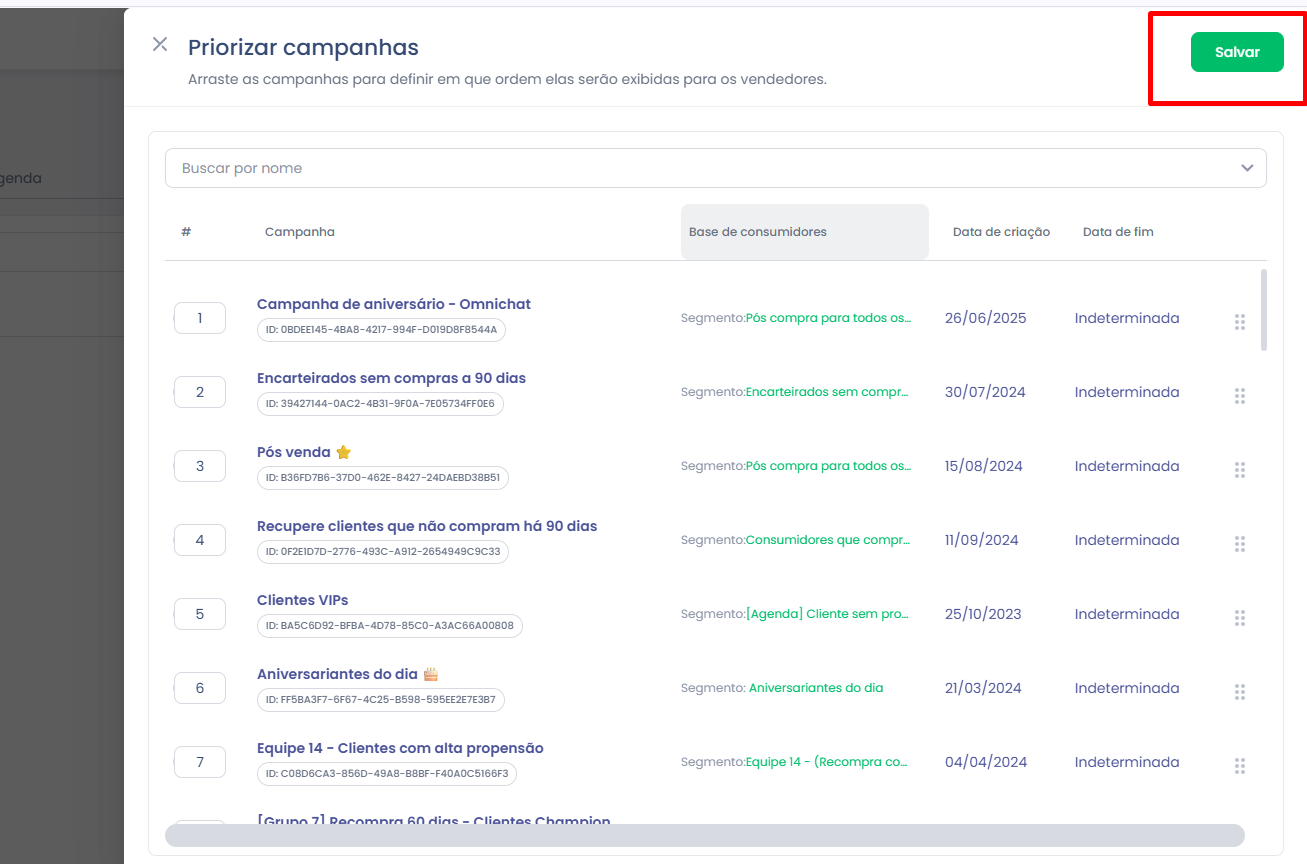1307x864 pixels.
Task: Click the position field showing 3
Action: tap(200, 466)
